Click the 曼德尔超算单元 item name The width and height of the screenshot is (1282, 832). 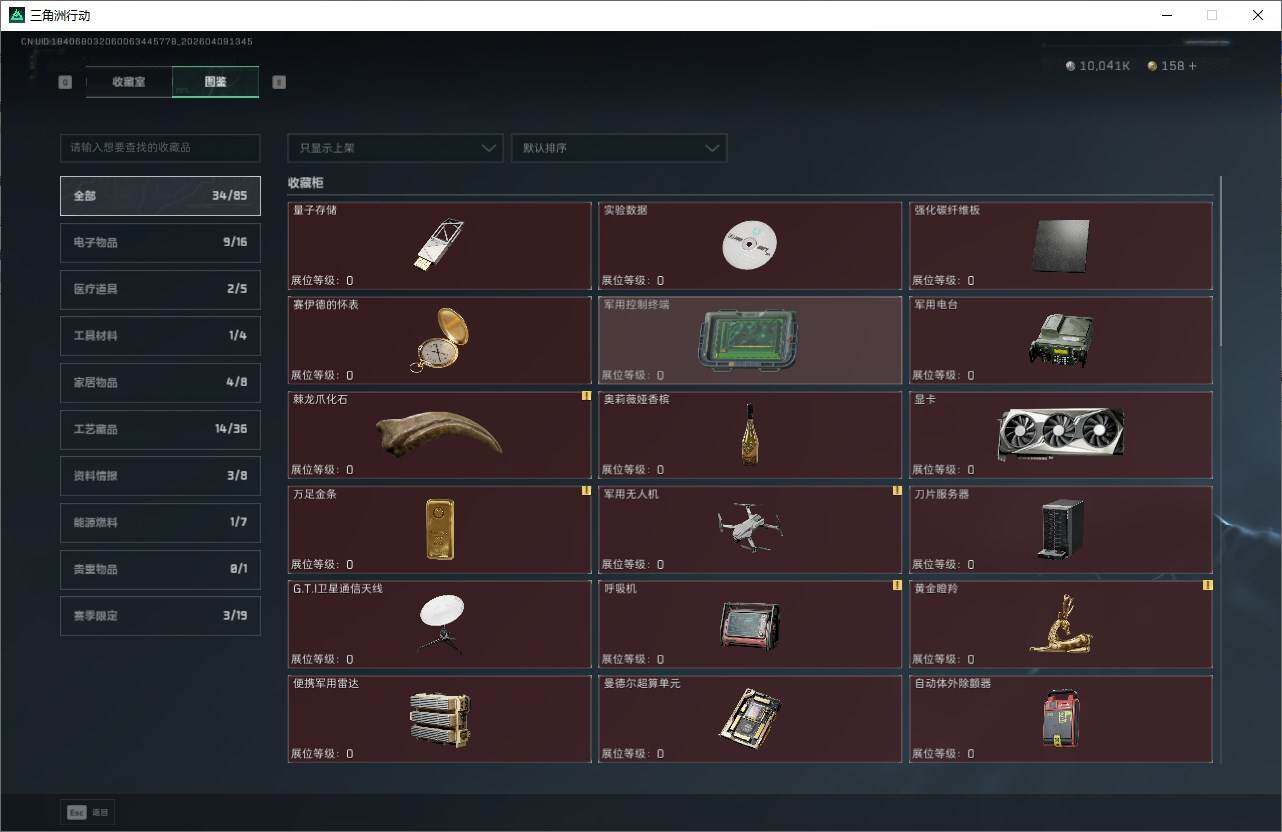tap(642, 684)
